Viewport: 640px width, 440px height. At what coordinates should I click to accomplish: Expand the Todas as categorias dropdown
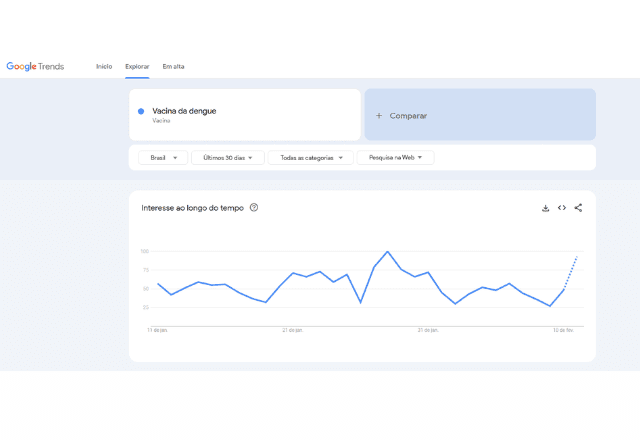311,158
